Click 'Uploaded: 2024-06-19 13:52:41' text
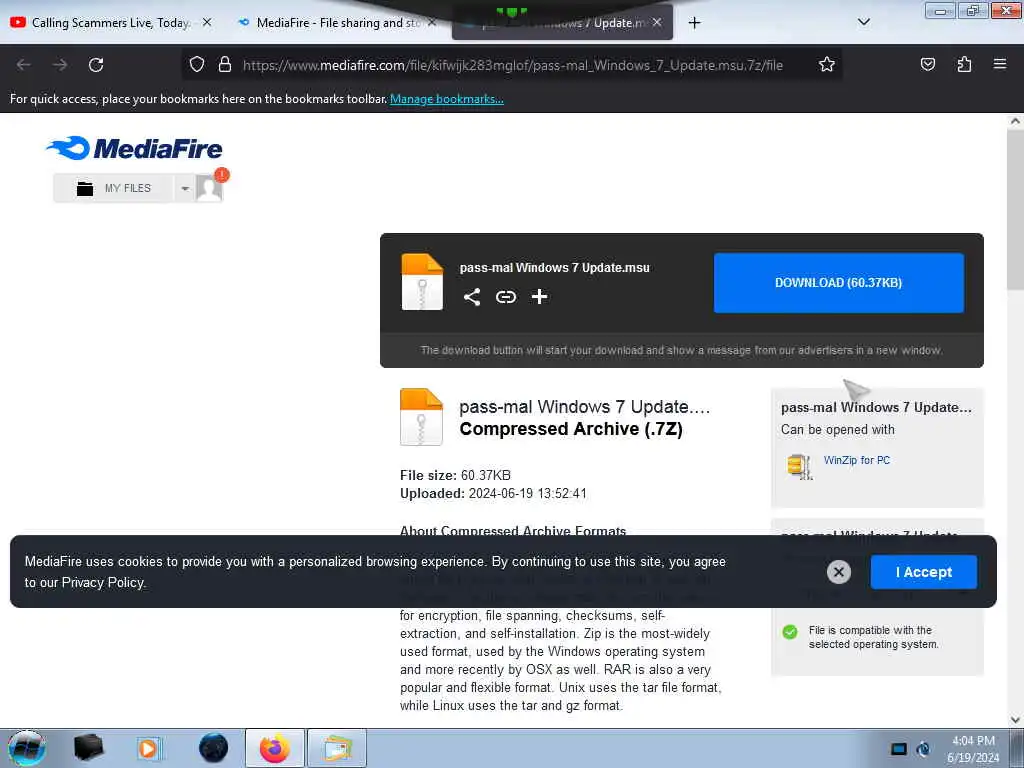The height and width of the screenshot is (768, 1024). [x=493, y=494]
